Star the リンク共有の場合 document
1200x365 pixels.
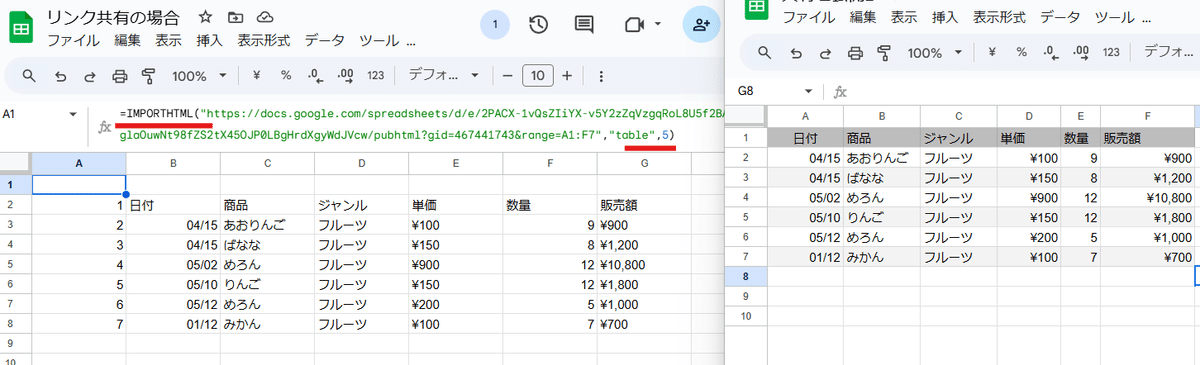[205, 18]
